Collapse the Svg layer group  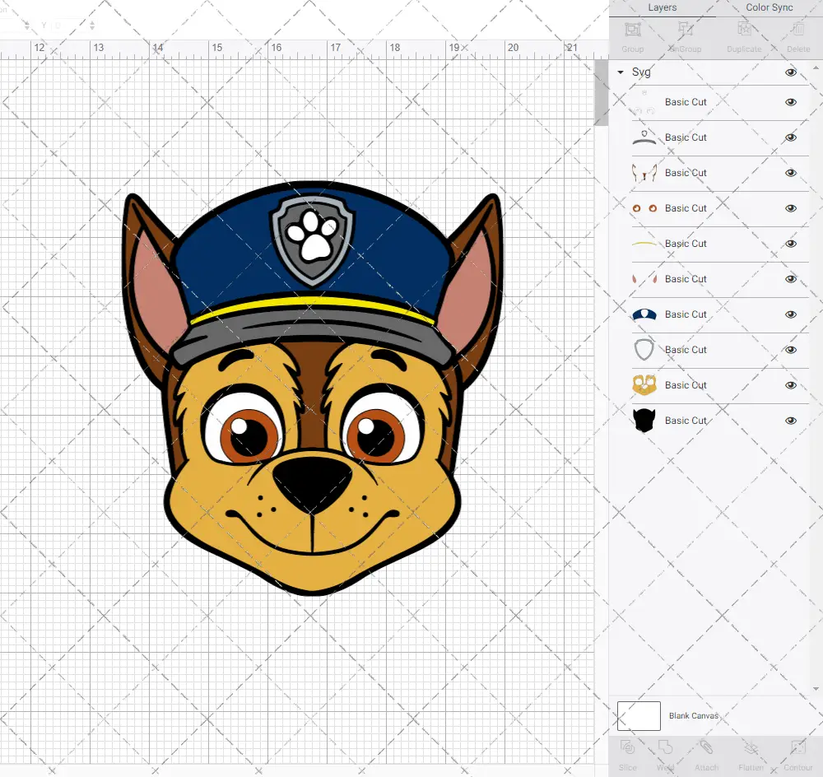tap(622, 72)
